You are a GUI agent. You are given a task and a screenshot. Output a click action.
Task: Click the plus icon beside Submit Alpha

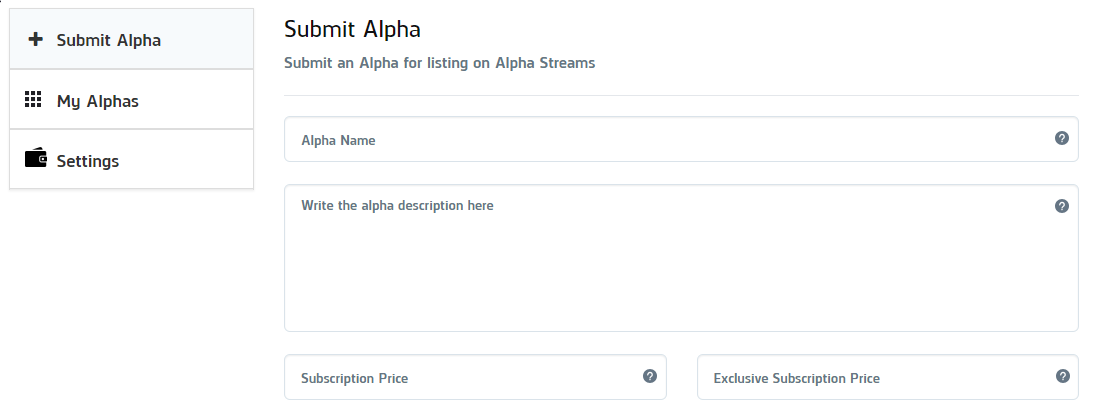pyautogui.click(x=35, y=39)
